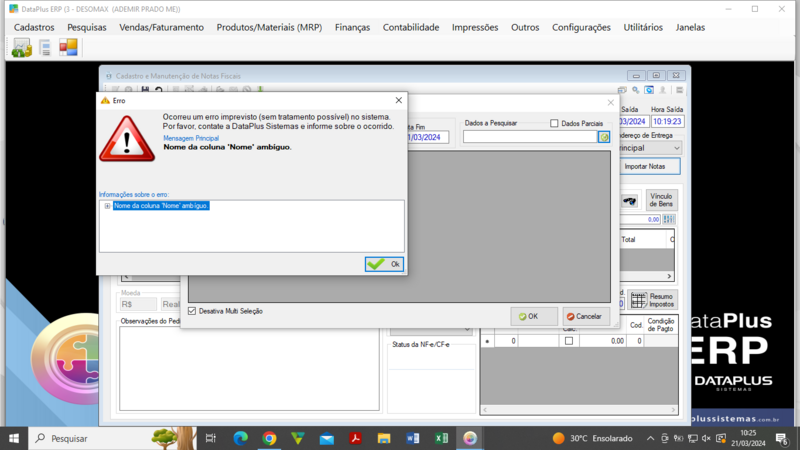Screen dimensions: 800x450
Task: Close the Erro dialog with X
Action: pos(398,101)
